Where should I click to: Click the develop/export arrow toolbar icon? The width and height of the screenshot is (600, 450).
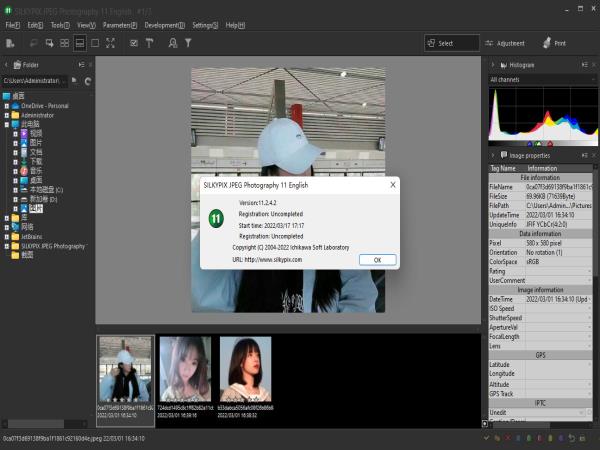click(49, 43)
